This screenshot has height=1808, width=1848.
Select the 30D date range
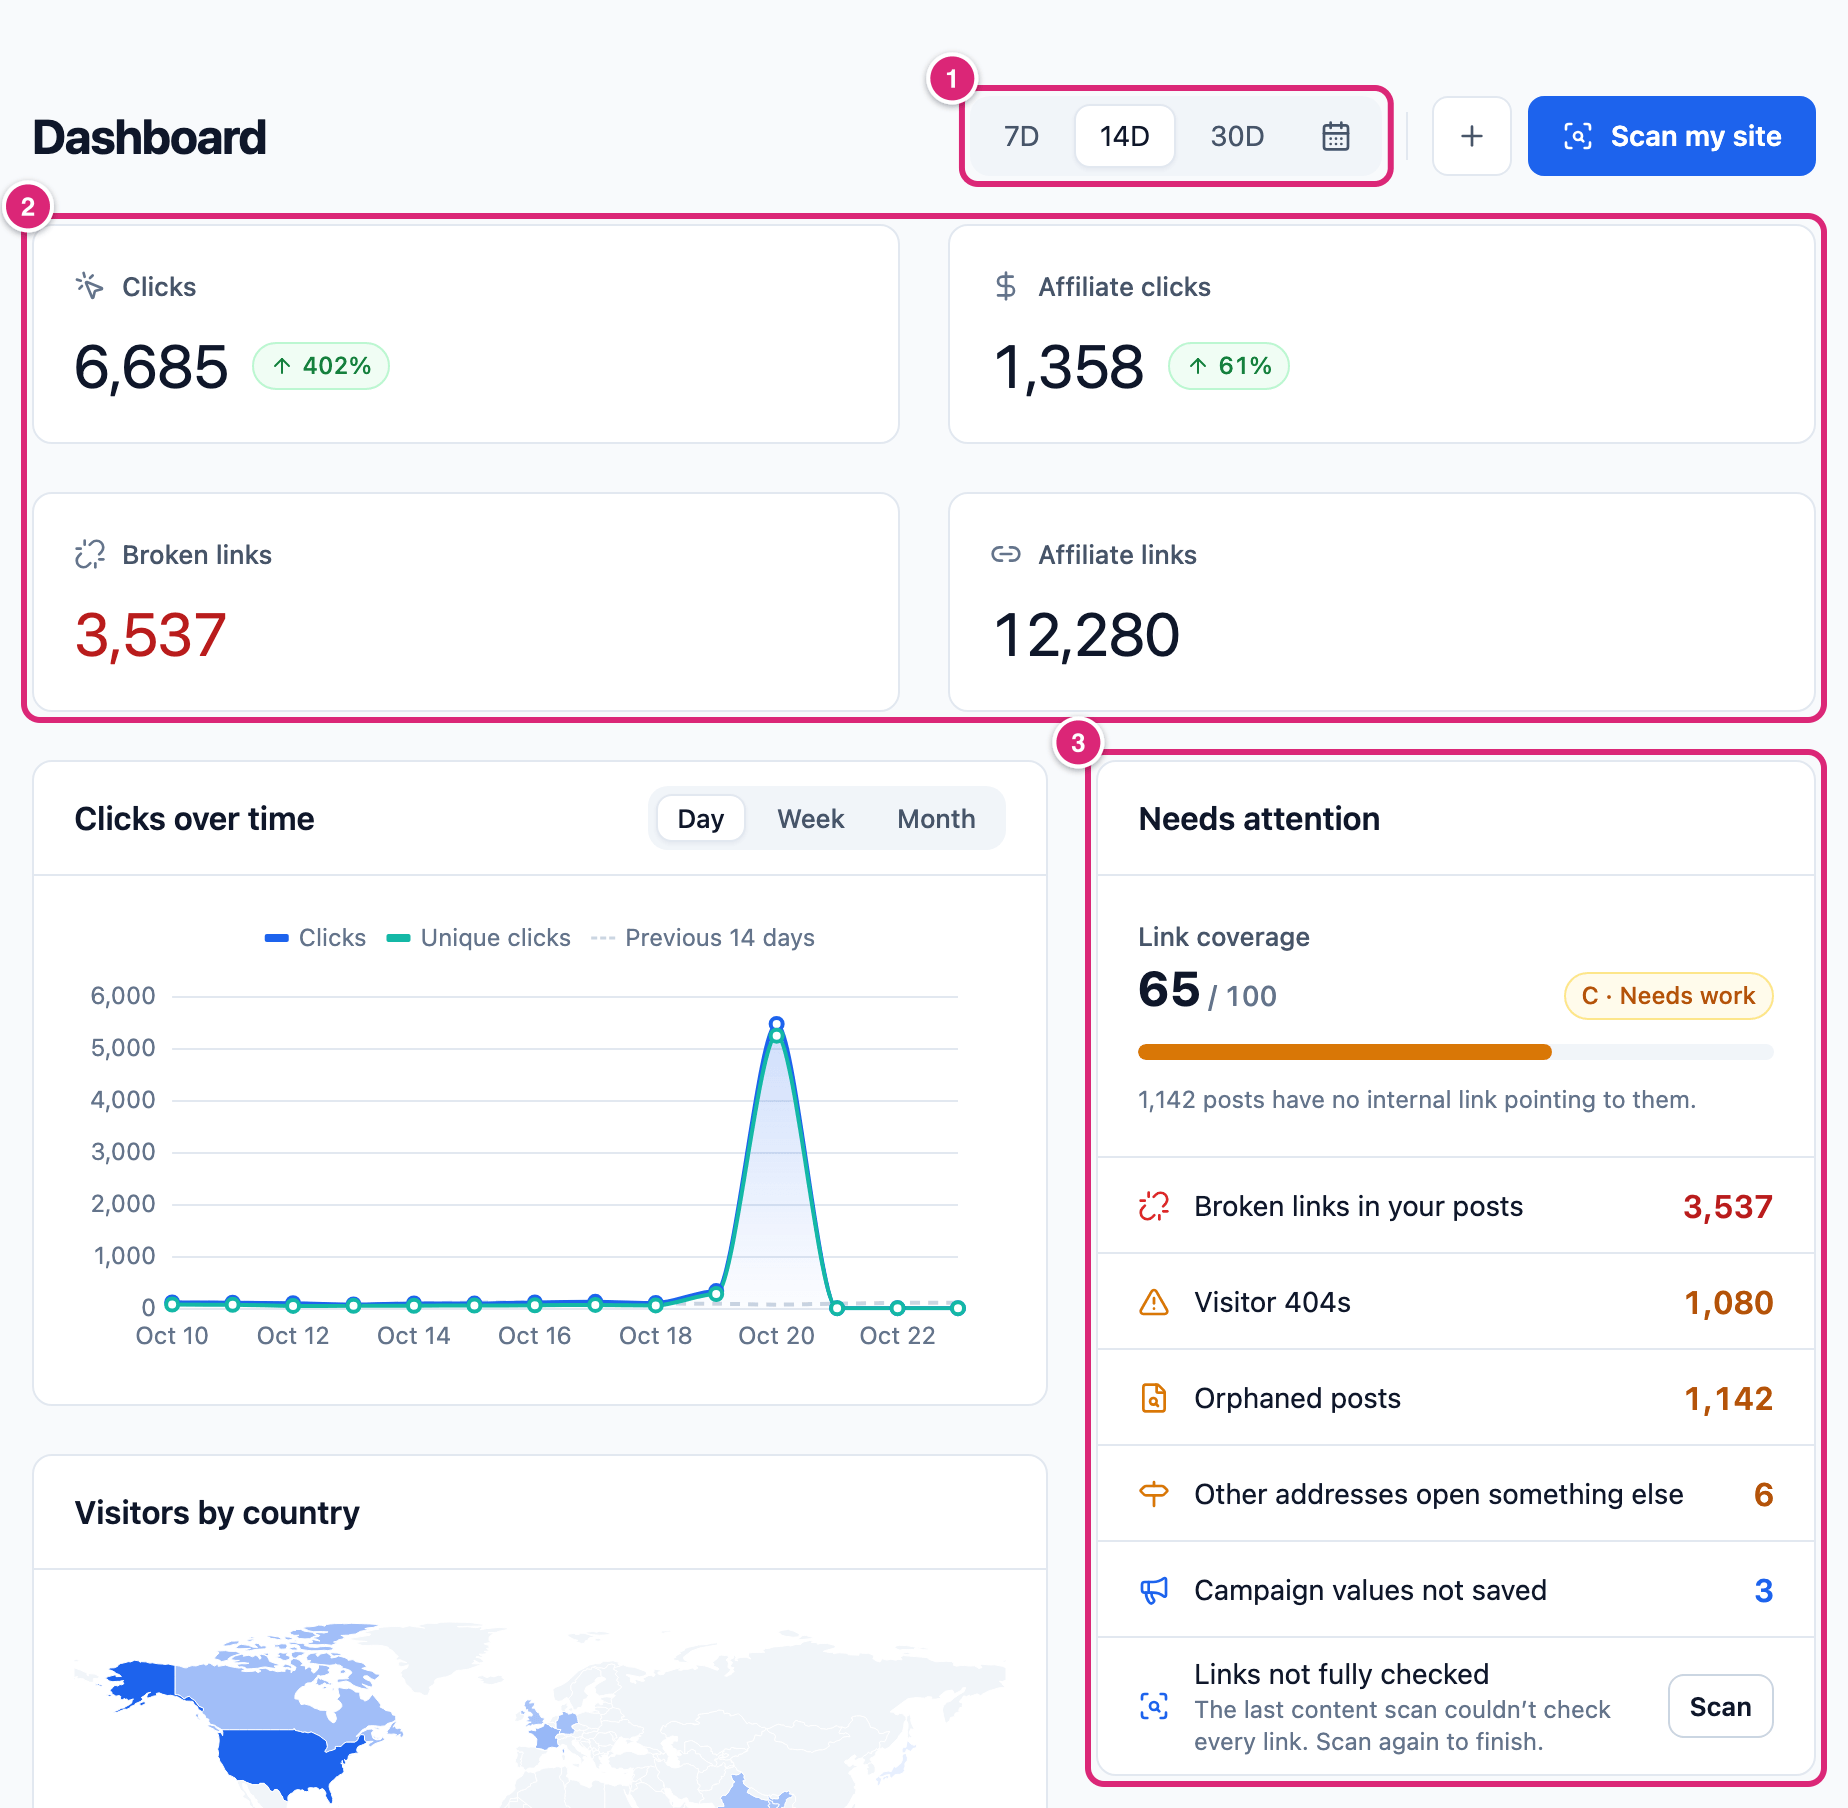tap(1237, 136)
